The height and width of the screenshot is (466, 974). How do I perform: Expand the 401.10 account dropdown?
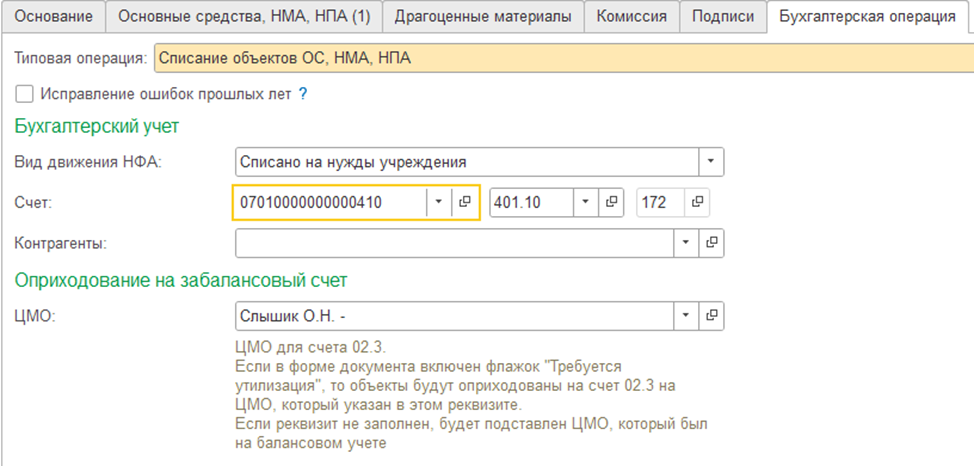pyautogui.click(x=586, y=203)
